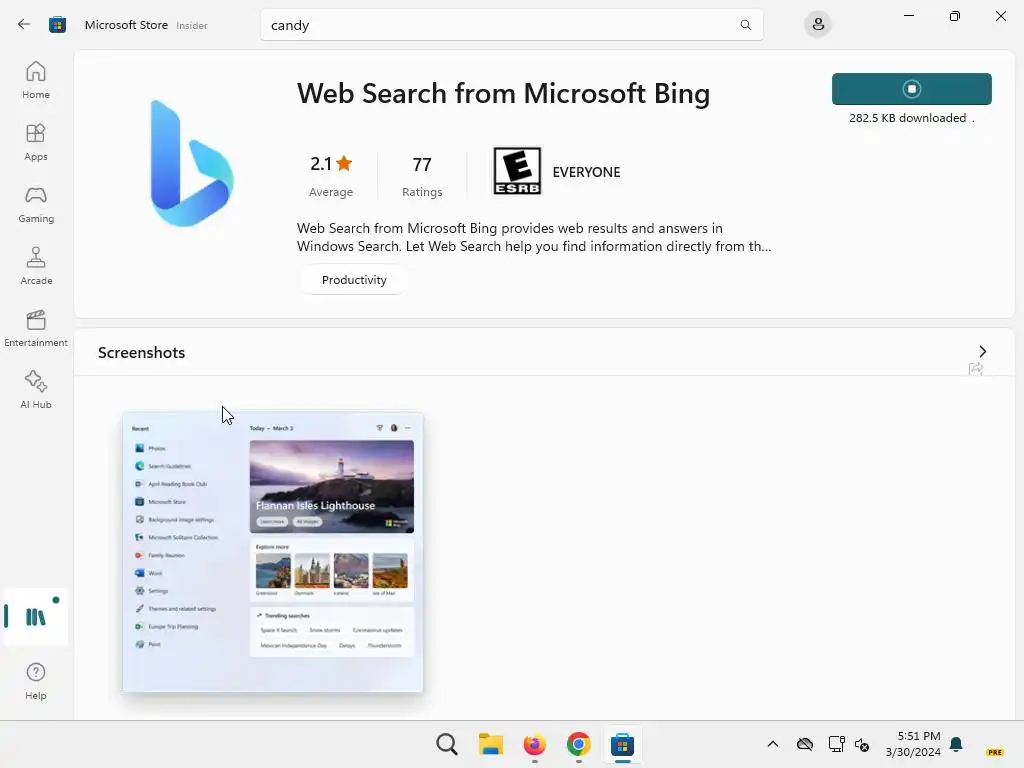Click the 77 Ratings count

pyautogui.click(x=422, y=176)
